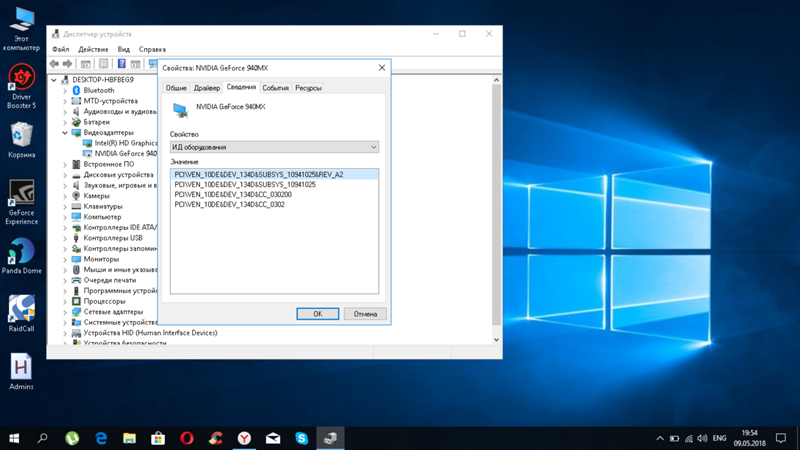Image resolution: width=800 pixels, height=450 pixels.
Task: Collapse the Видеоадаптеры category
Action: pos(65,133)
